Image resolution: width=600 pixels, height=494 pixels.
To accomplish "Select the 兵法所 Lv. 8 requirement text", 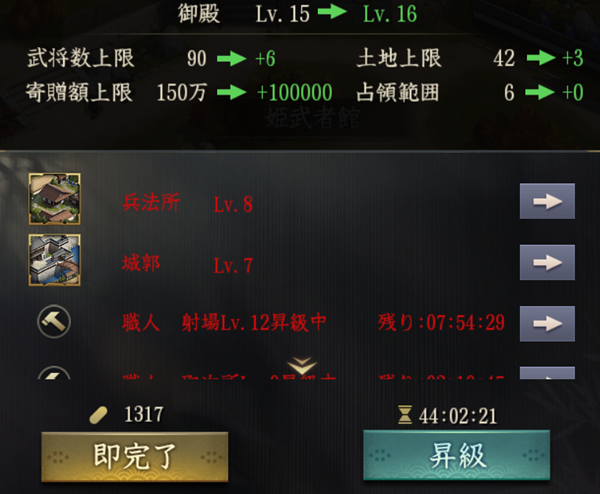I will [188, 203].
